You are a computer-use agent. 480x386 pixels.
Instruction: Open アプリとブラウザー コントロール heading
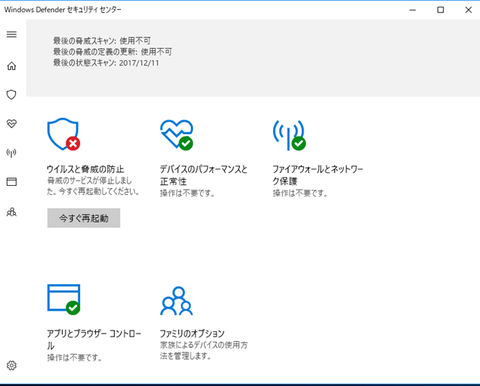tap(94, 339)
